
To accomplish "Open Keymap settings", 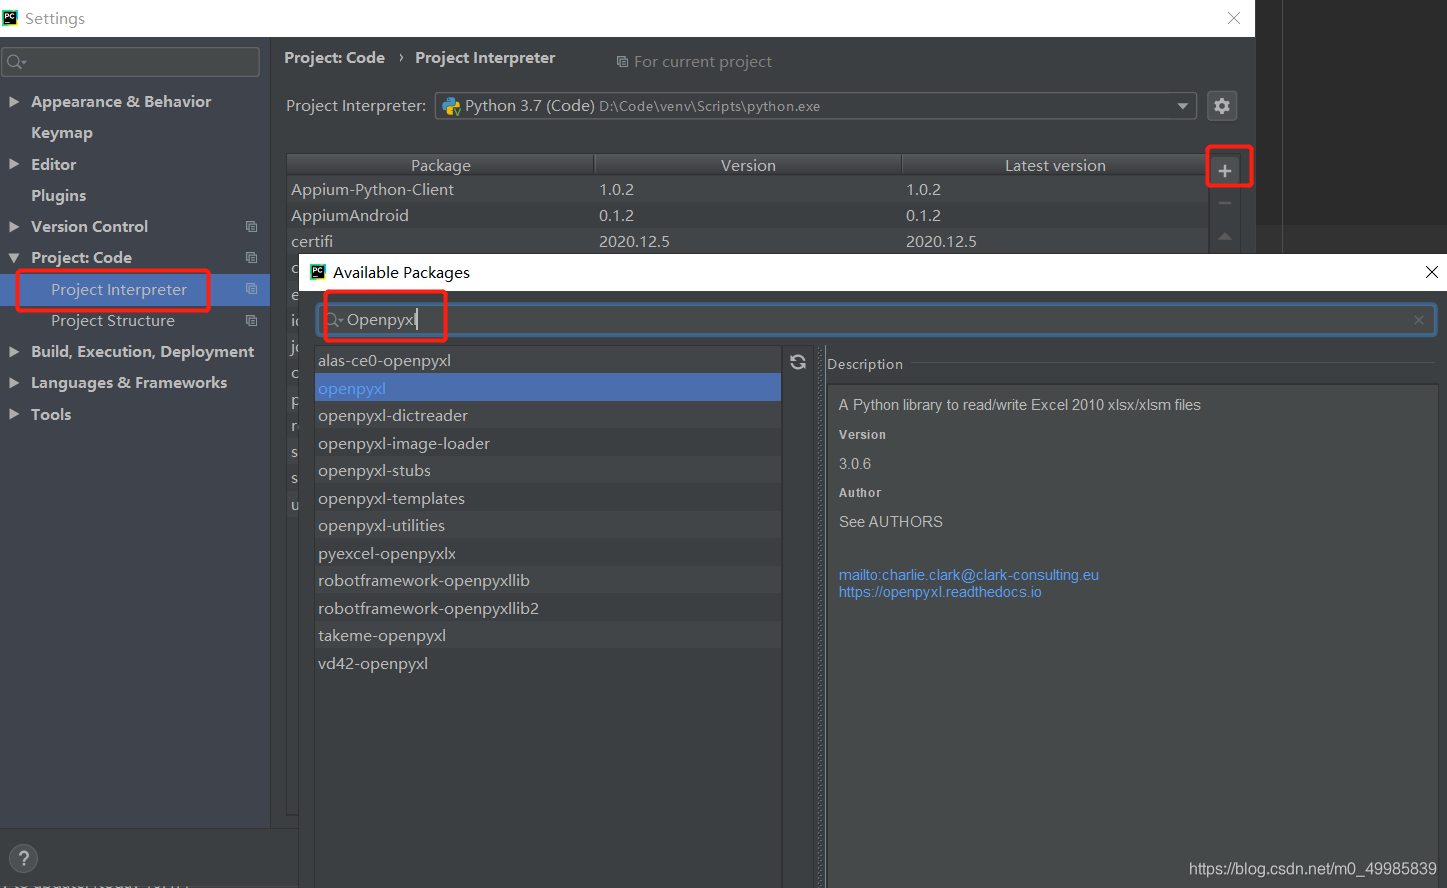I will pos(62,133).
